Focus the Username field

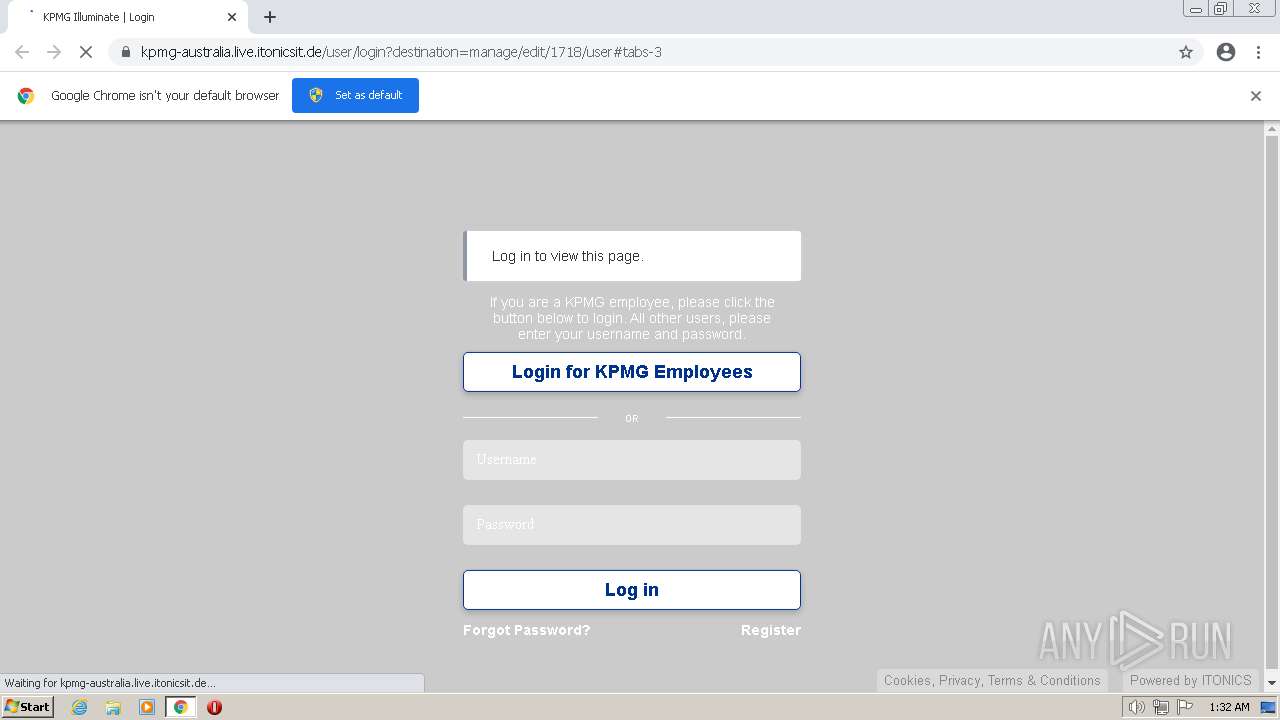pyautogui.click(x=632, y=460)
